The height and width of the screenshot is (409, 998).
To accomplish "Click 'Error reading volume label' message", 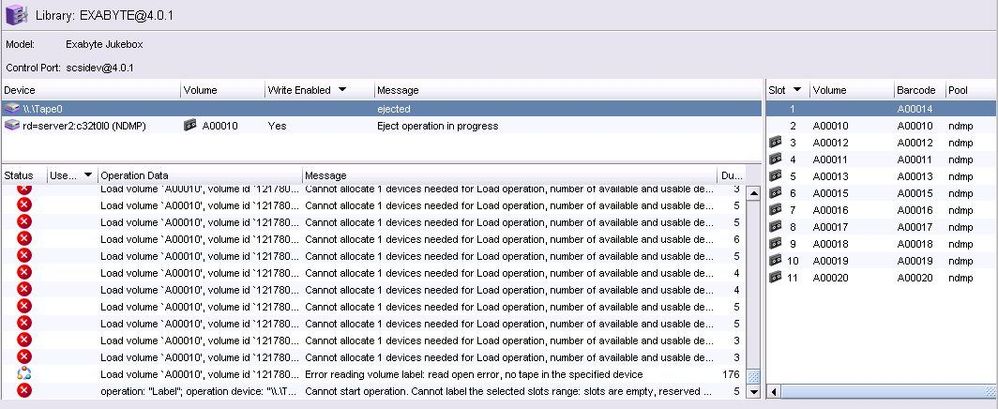I will (x=474, y=375).
